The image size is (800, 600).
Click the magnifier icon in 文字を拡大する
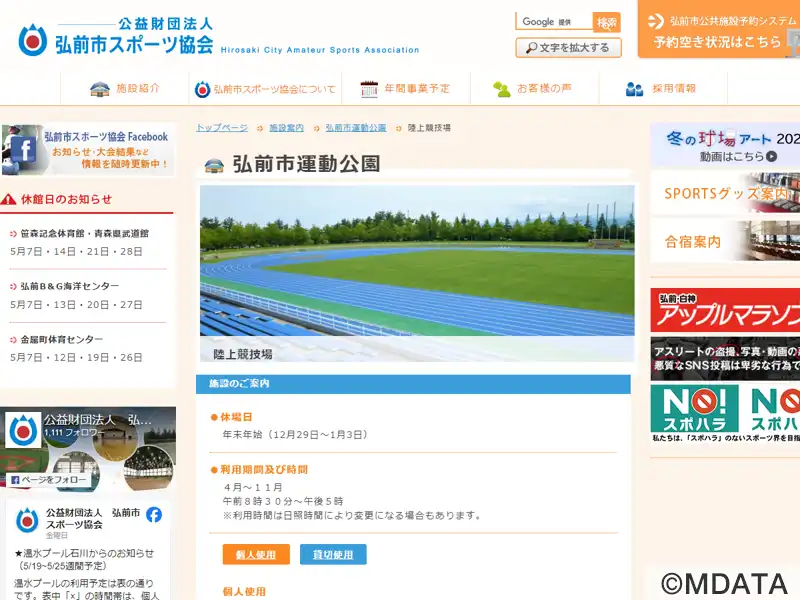coord(531,48)
